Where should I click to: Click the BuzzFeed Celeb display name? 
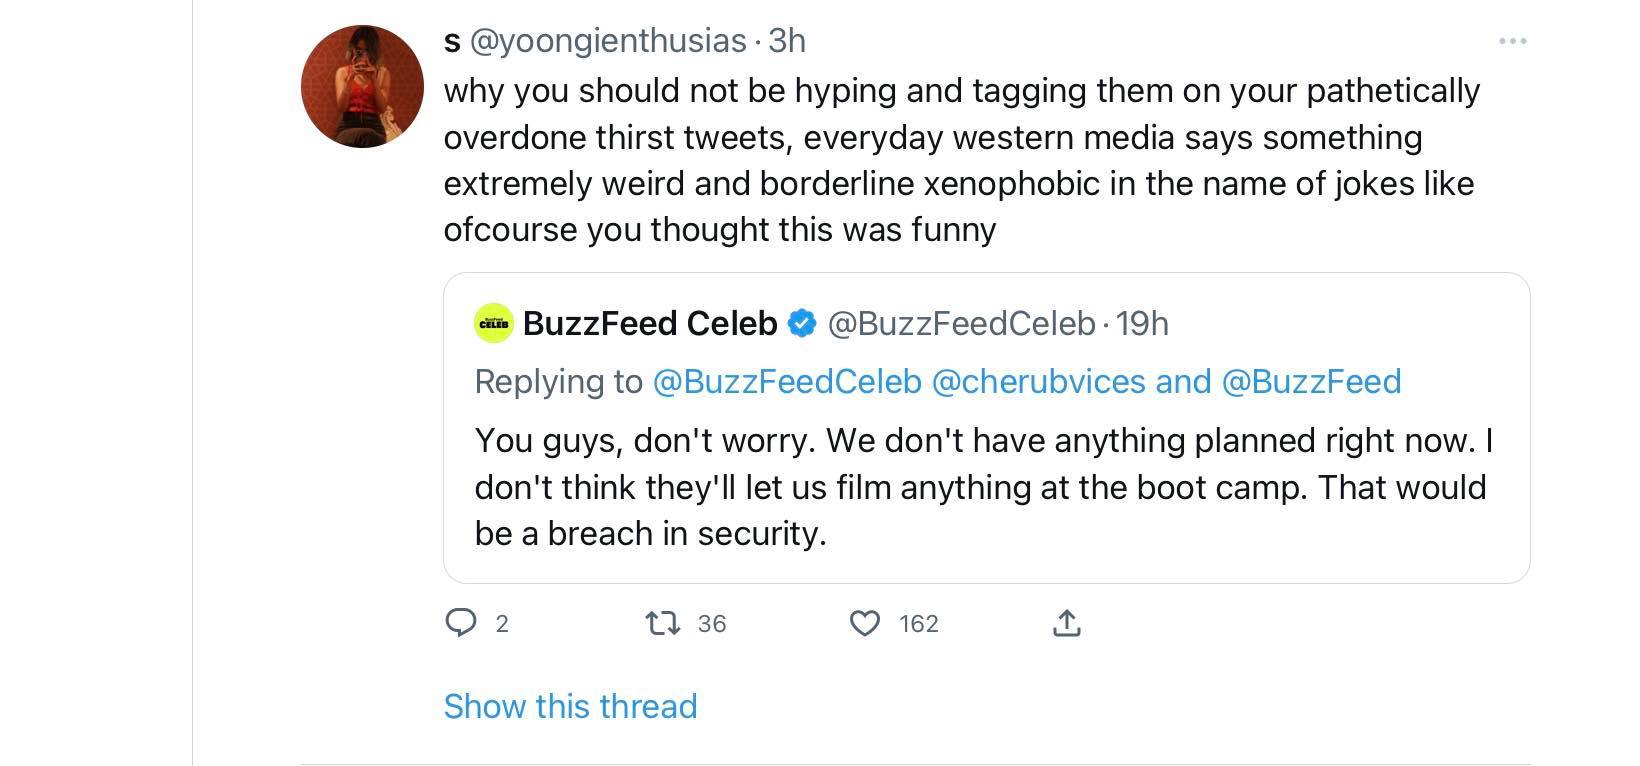[x=650, y=323]
